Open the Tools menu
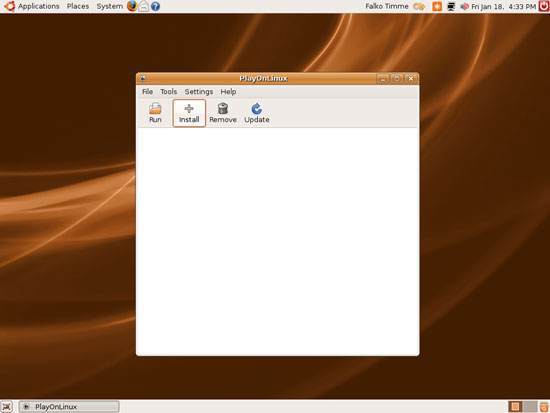550x413 pixels. [168, 92]
